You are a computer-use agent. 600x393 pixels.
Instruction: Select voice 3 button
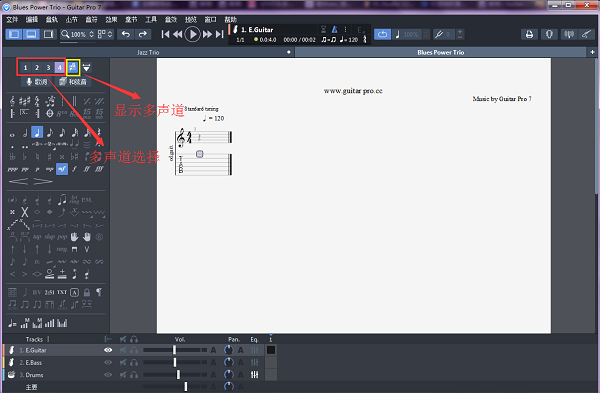tap(48, 68)
